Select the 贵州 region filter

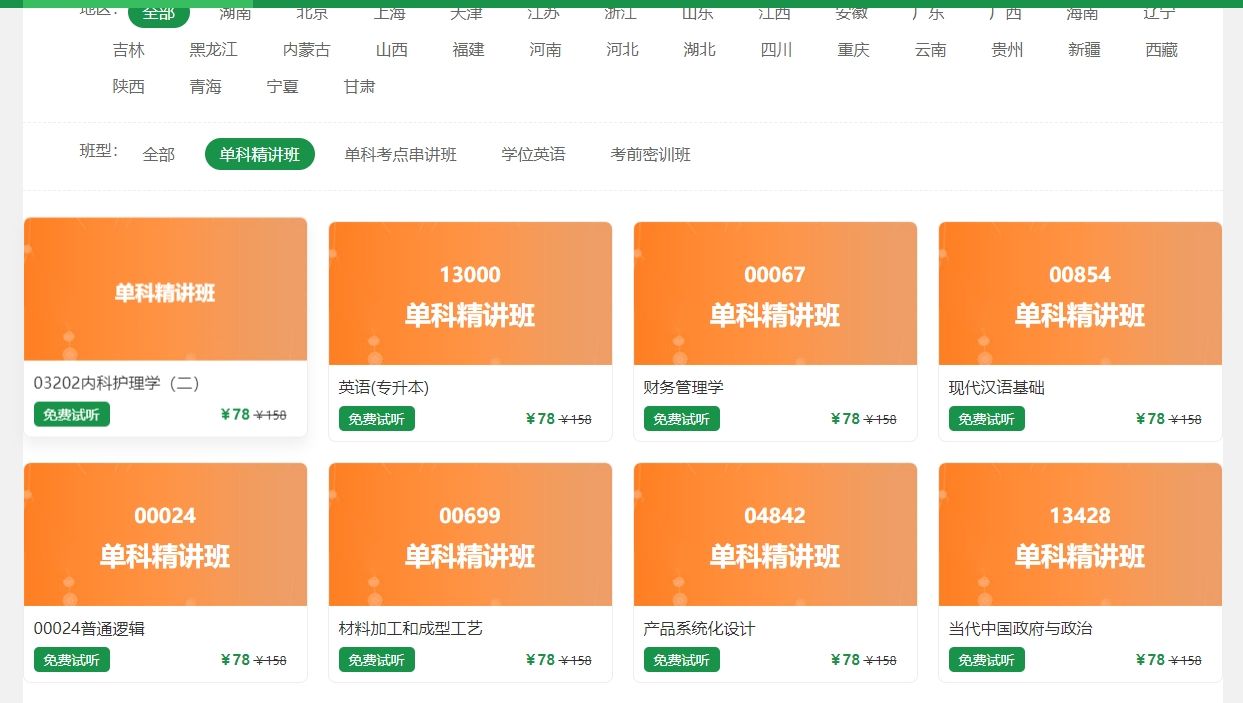tap(1007, 50)
